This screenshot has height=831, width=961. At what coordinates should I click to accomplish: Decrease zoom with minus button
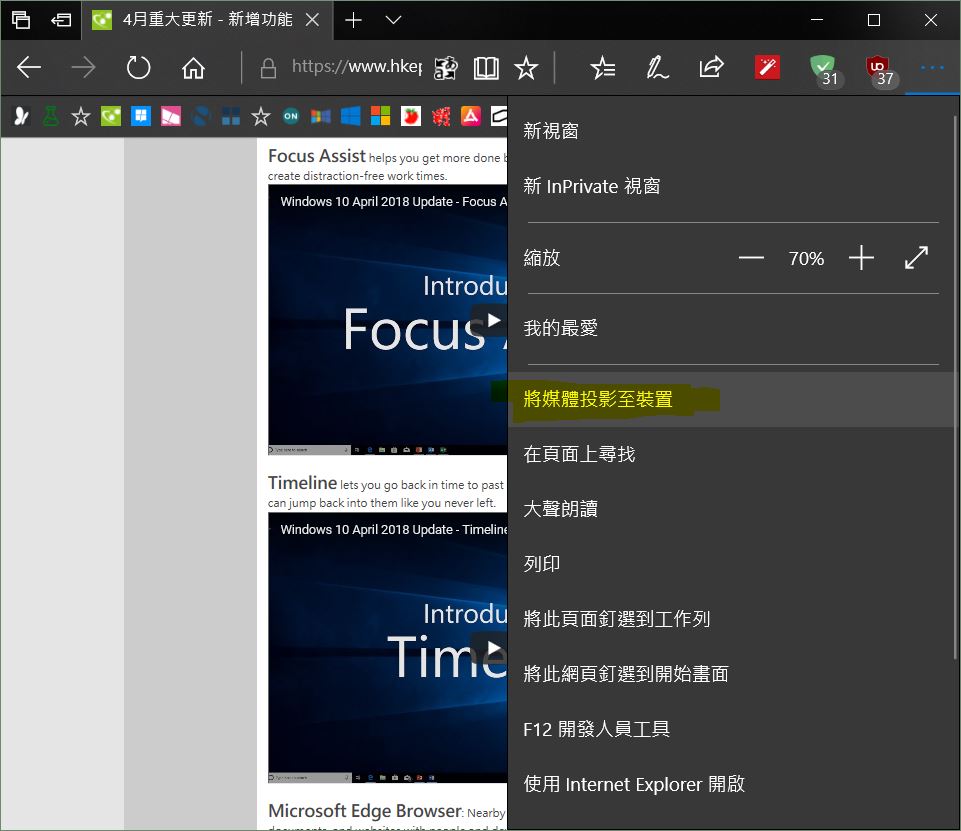click(x=751, y=258)
